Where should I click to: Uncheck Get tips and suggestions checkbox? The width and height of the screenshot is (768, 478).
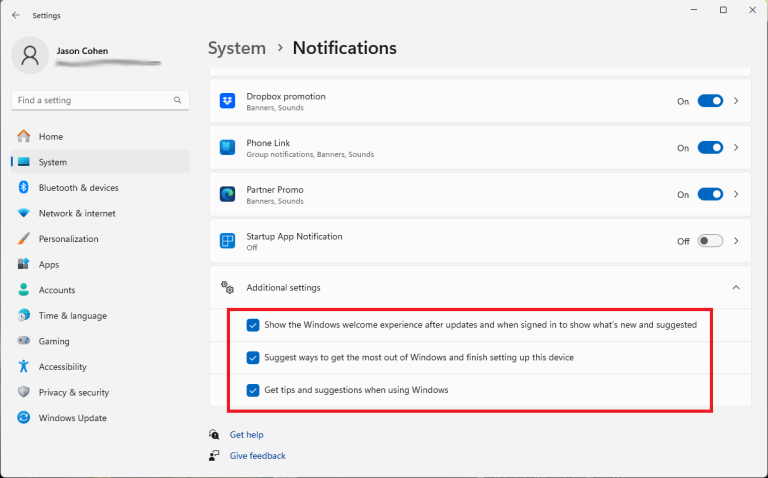click(x=253, y=390)
